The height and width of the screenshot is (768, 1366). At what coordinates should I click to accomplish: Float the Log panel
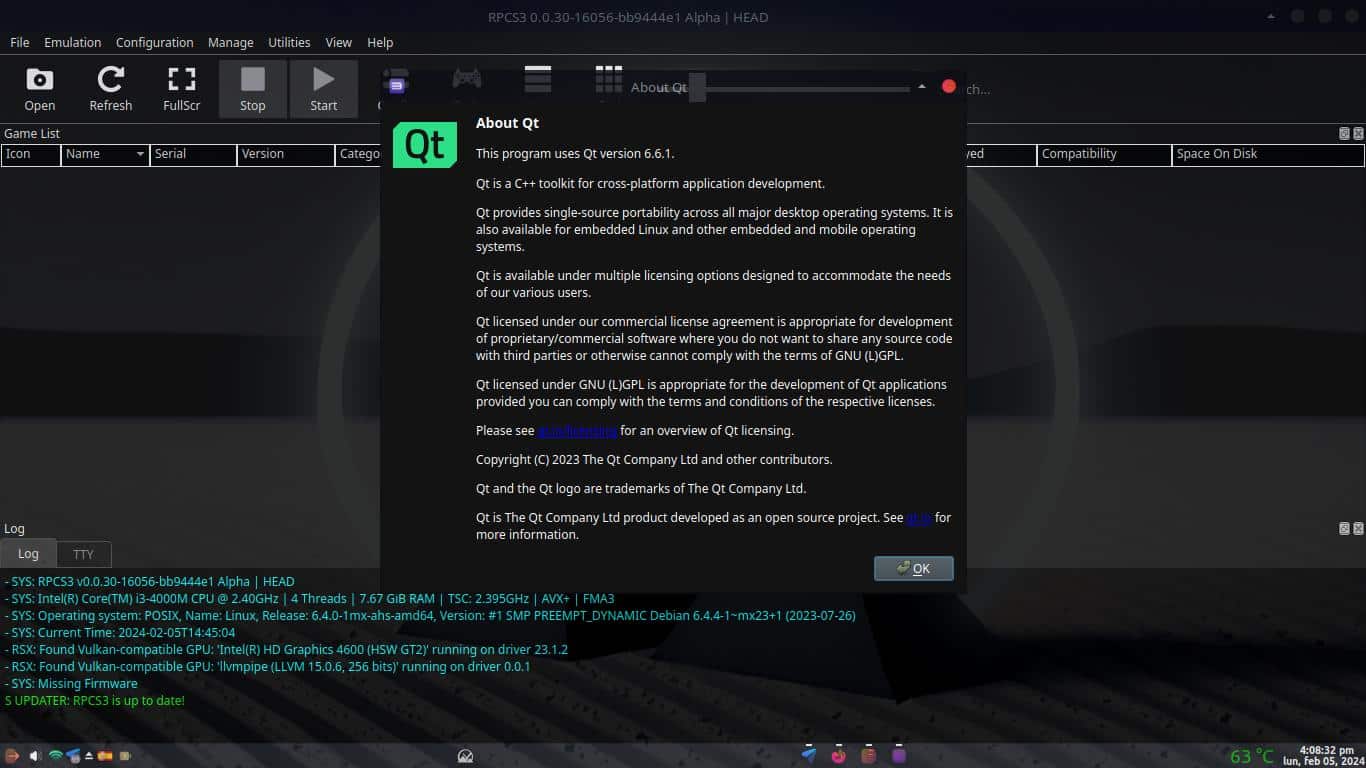(x=1345, y=528)
